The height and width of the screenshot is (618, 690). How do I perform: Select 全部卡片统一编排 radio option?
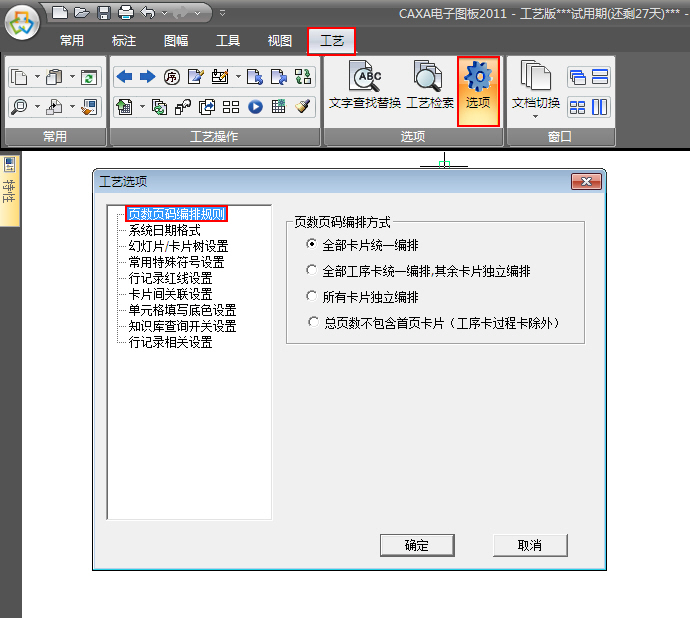coord(363,245)
